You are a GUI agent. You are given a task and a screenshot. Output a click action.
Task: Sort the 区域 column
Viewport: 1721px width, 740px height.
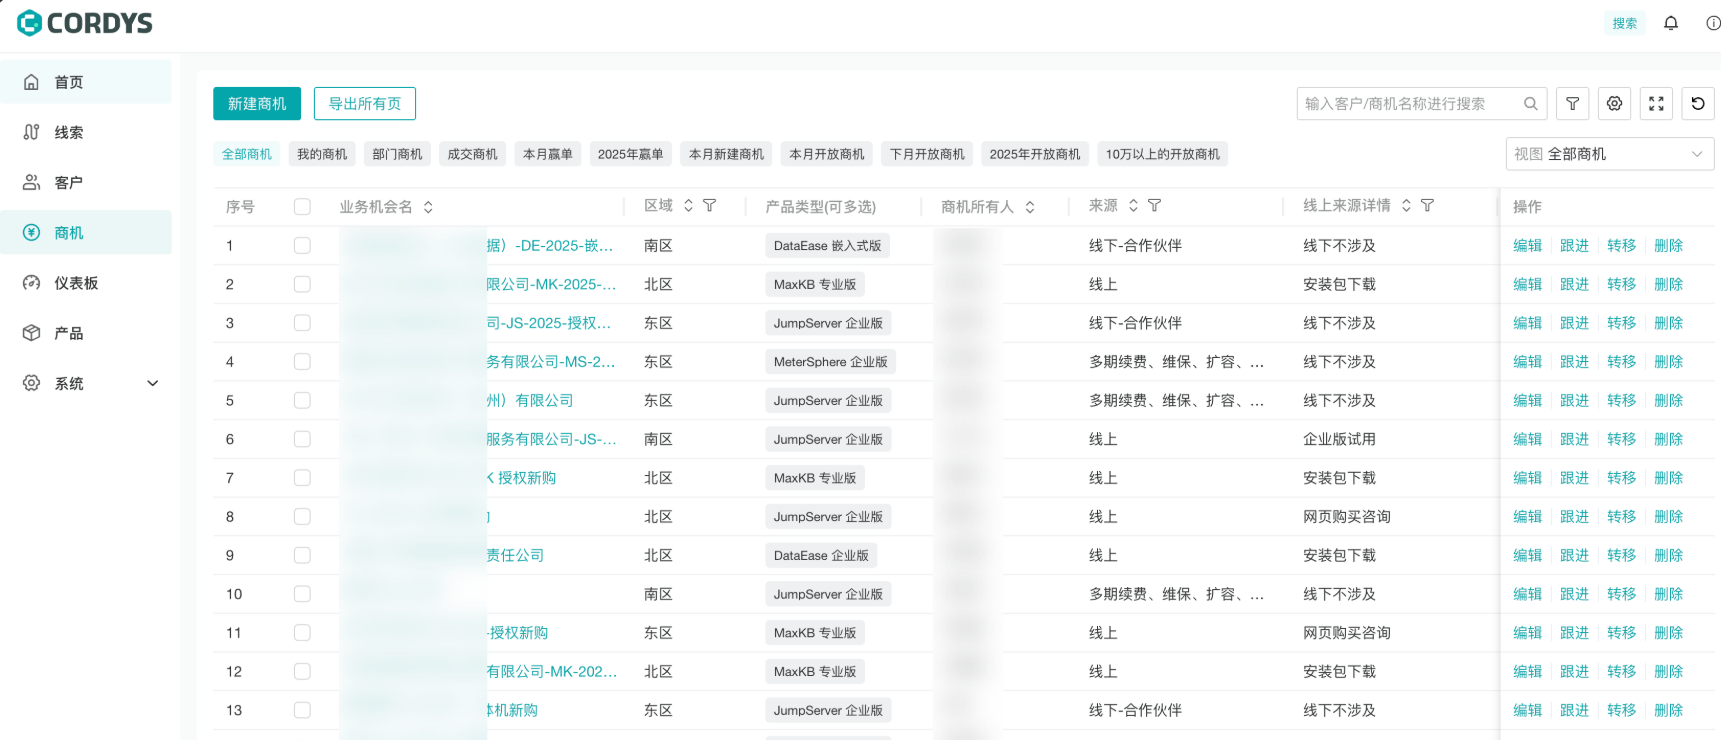tap(688, 205)
